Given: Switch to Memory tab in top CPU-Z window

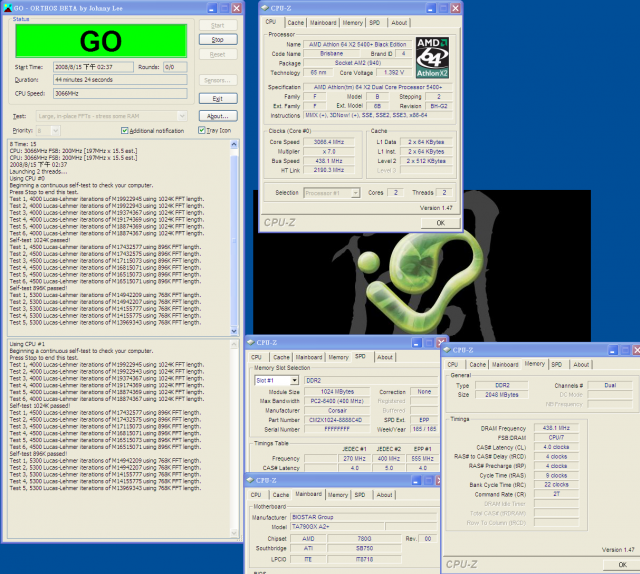Looking at the screenshot, I should tap(353, 22).
